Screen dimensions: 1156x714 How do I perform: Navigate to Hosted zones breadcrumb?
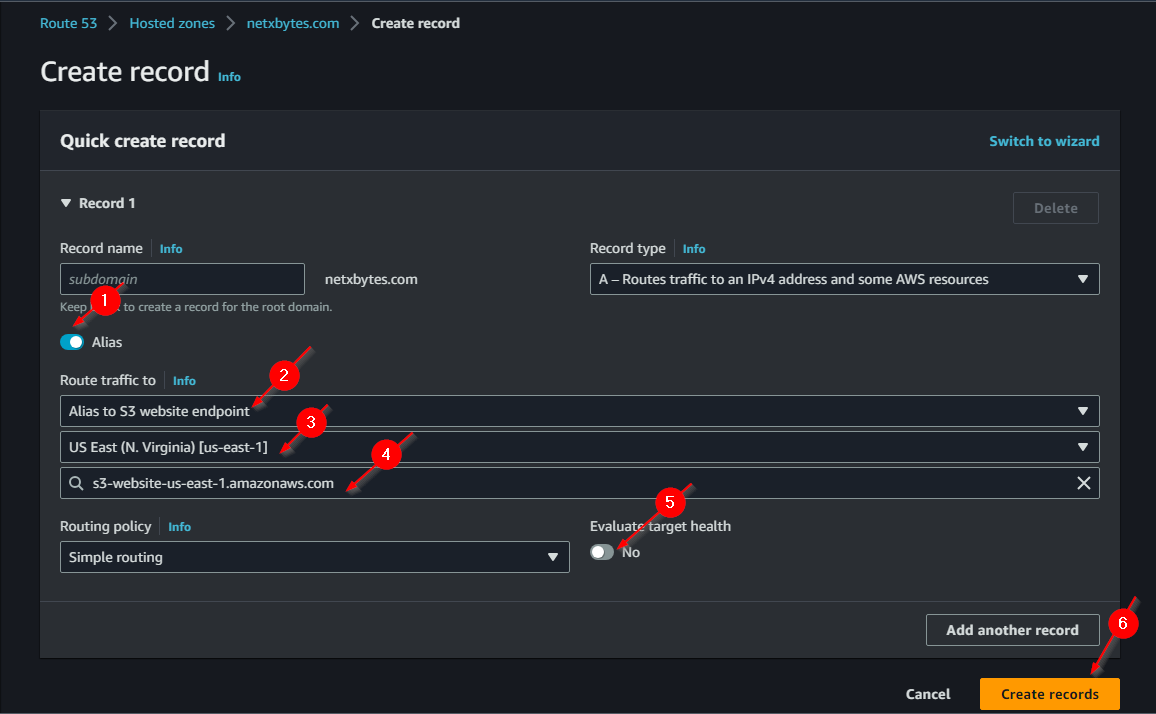coord(172,23)
